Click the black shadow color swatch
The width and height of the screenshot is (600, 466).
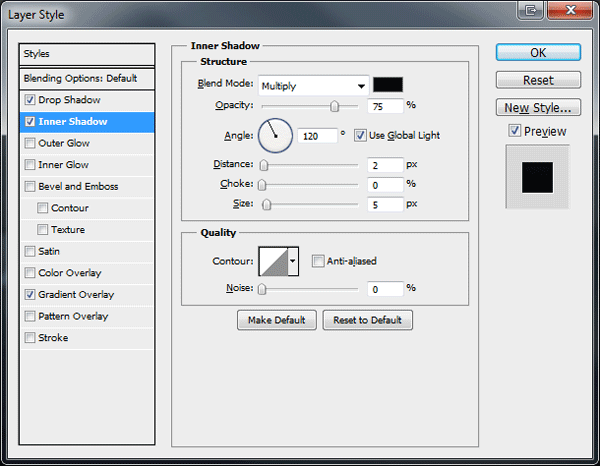[x=388, y=85]
